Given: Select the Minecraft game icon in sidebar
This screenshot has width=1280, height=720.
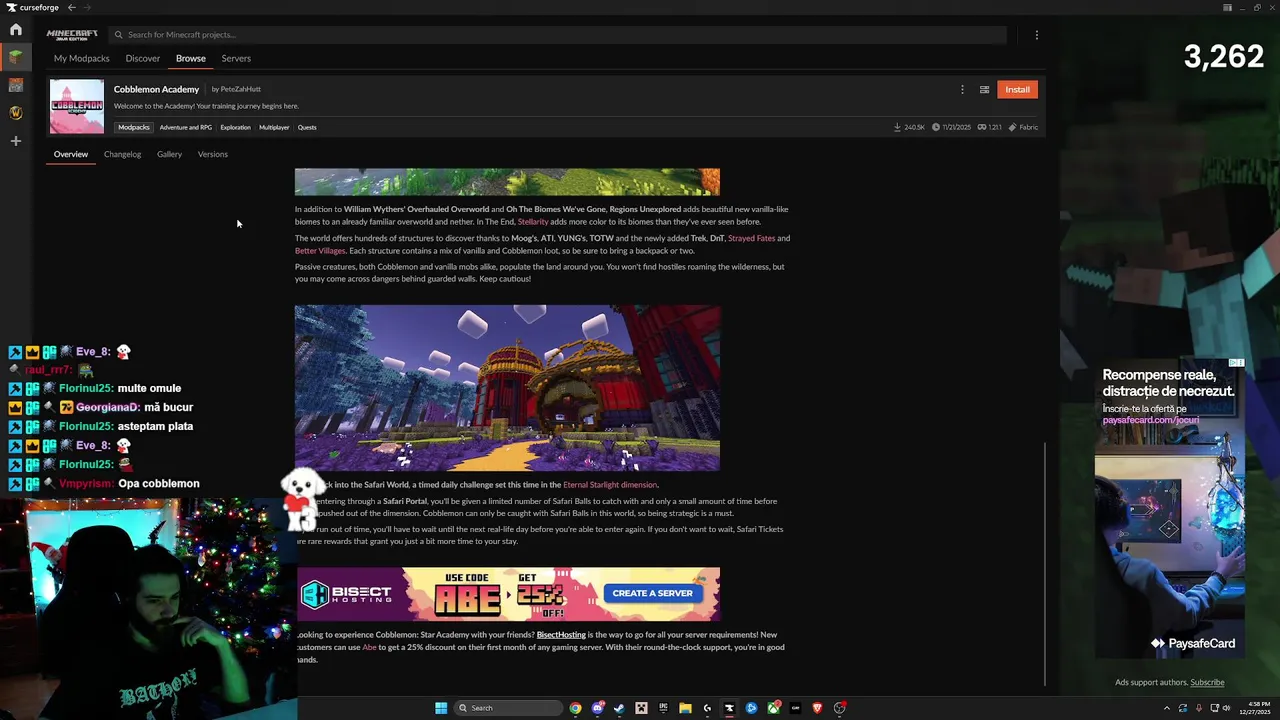Looking at the screenshot, I should pos(16,57).
